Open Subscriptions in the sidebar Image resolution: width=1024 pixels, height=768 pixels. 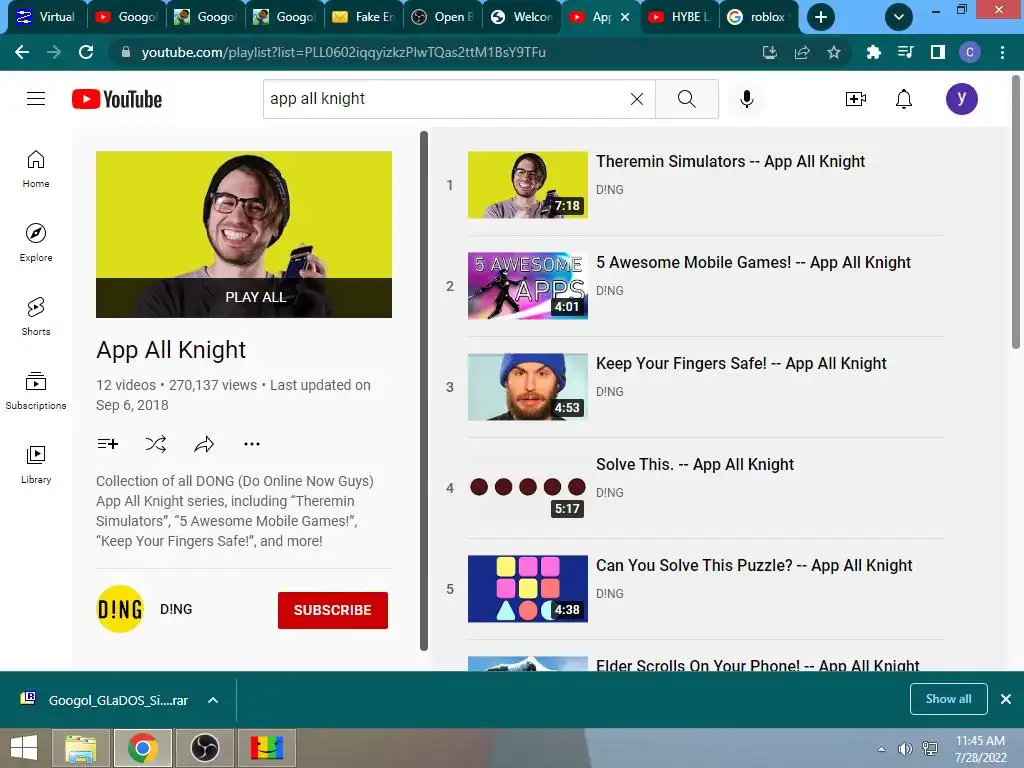tap(36, 391)
